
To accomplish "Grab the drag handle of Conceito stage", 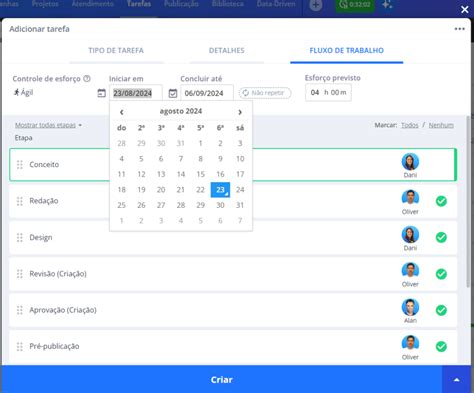I will (x=20, y=164).
